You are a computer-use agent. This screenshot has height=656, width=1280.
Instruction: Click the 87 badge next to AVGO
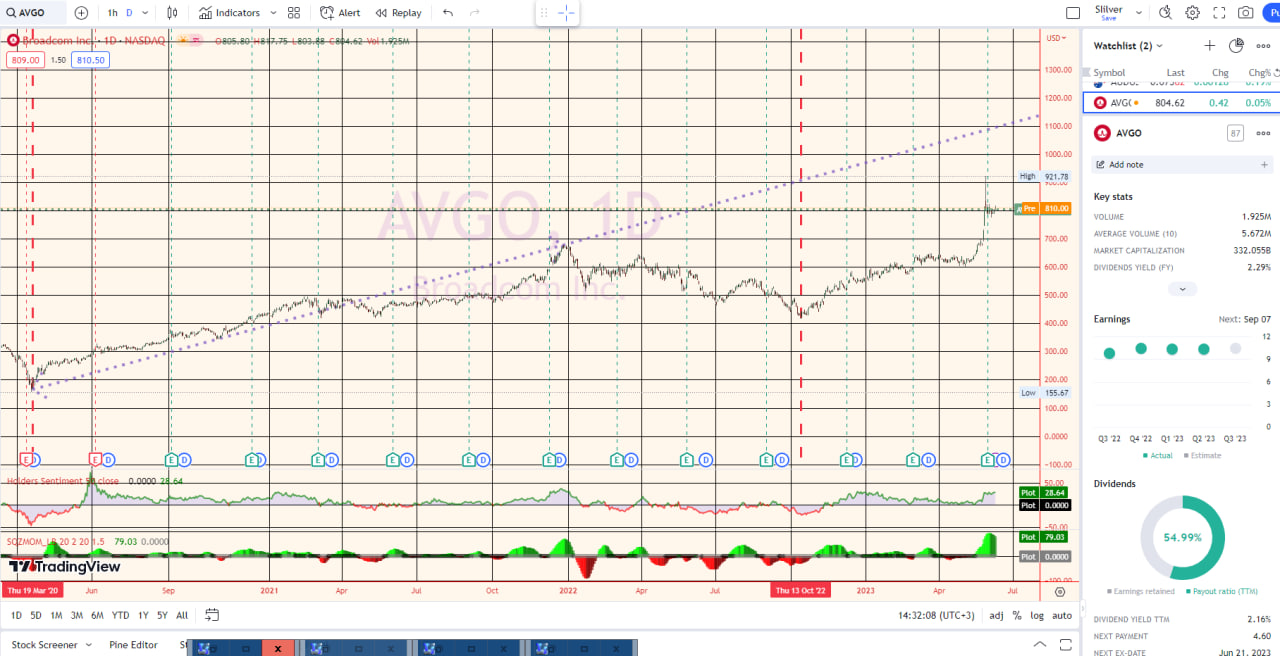1235,133
